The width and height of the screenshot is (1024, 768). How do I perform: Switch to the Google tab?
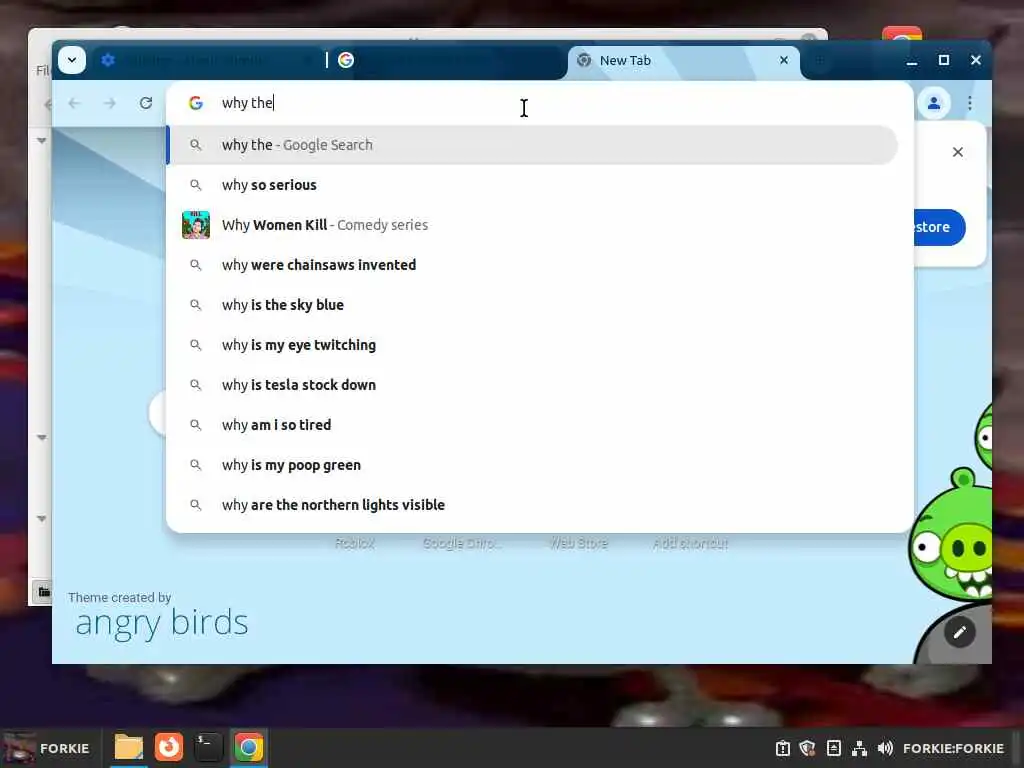447,61
